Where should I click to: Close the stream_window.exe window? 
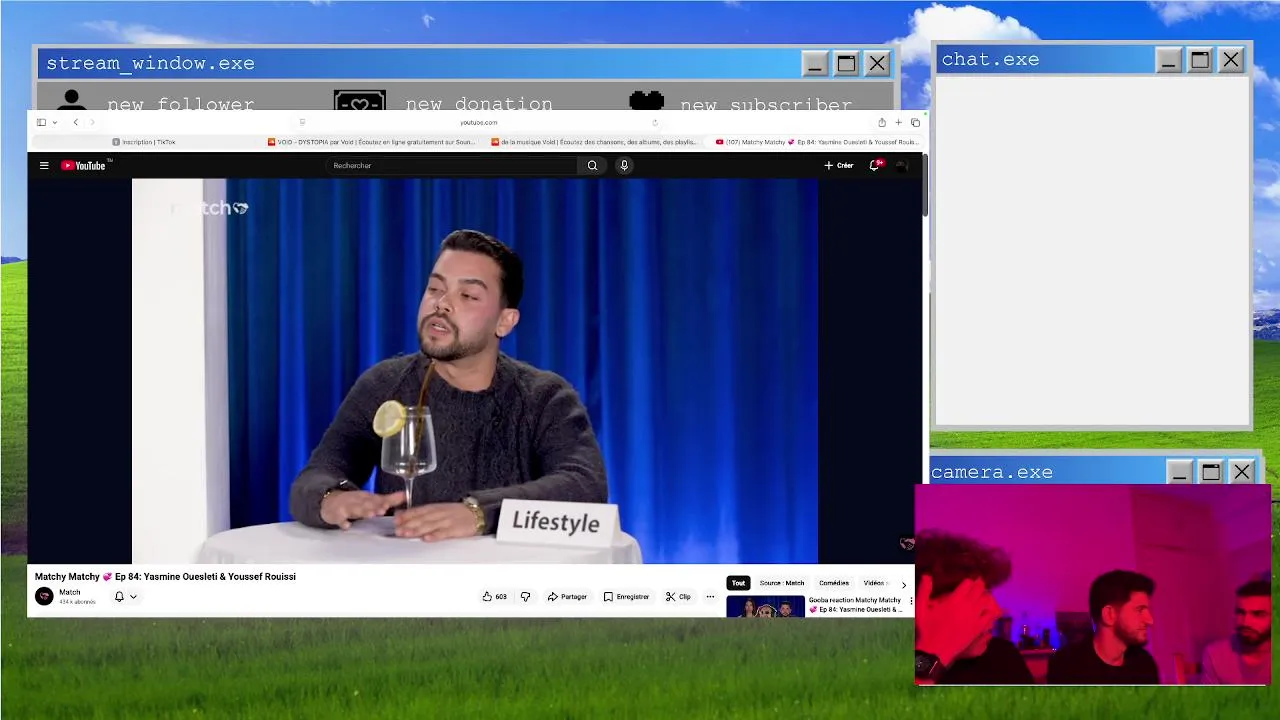pyautogui.click(x=877, y=64)
